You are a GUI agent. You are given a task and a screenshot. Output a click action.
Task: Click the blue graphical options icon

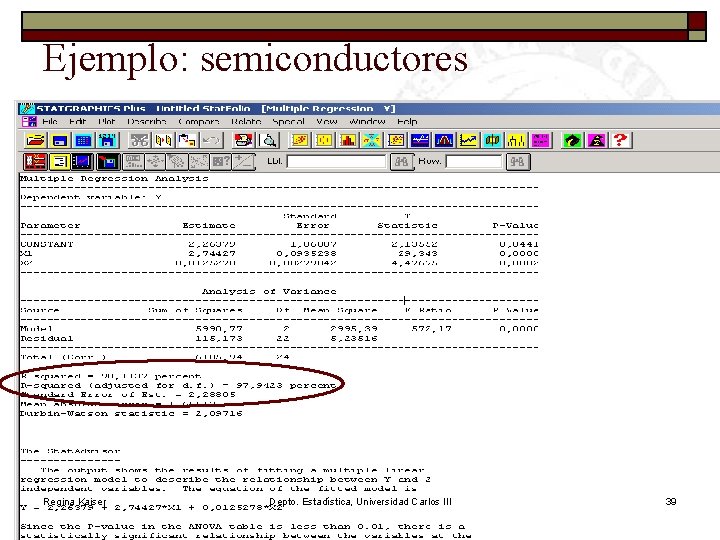coord(84,162)
